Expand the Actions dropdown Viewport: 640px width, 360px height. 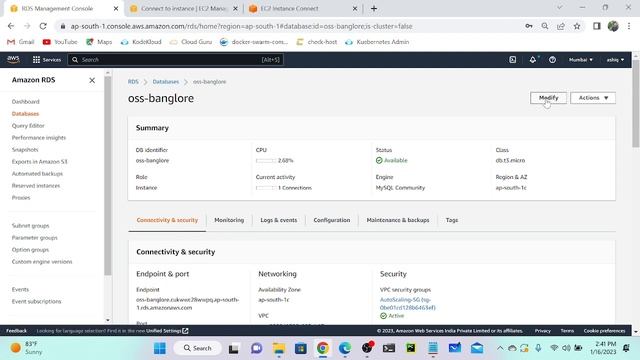click(593, 98)
